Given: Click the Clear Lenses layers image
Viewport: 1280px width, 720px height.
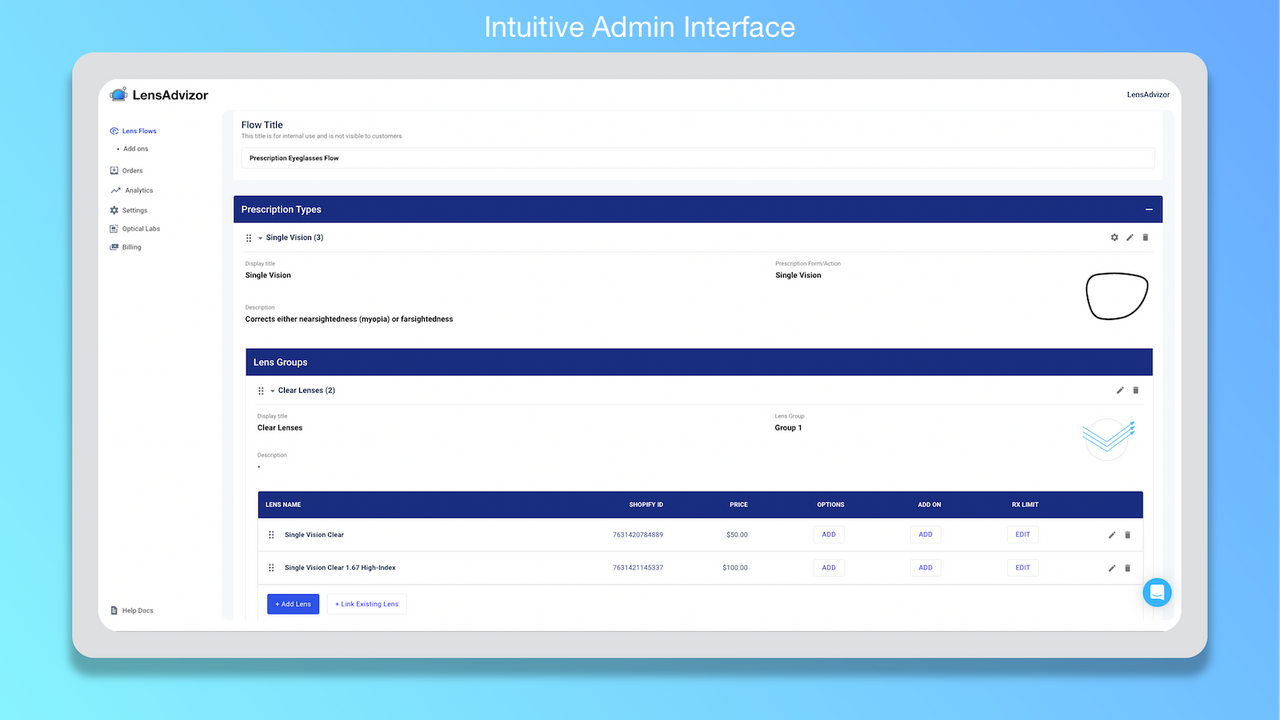Looking at the screenshot, I should (x=1108, y=438).
